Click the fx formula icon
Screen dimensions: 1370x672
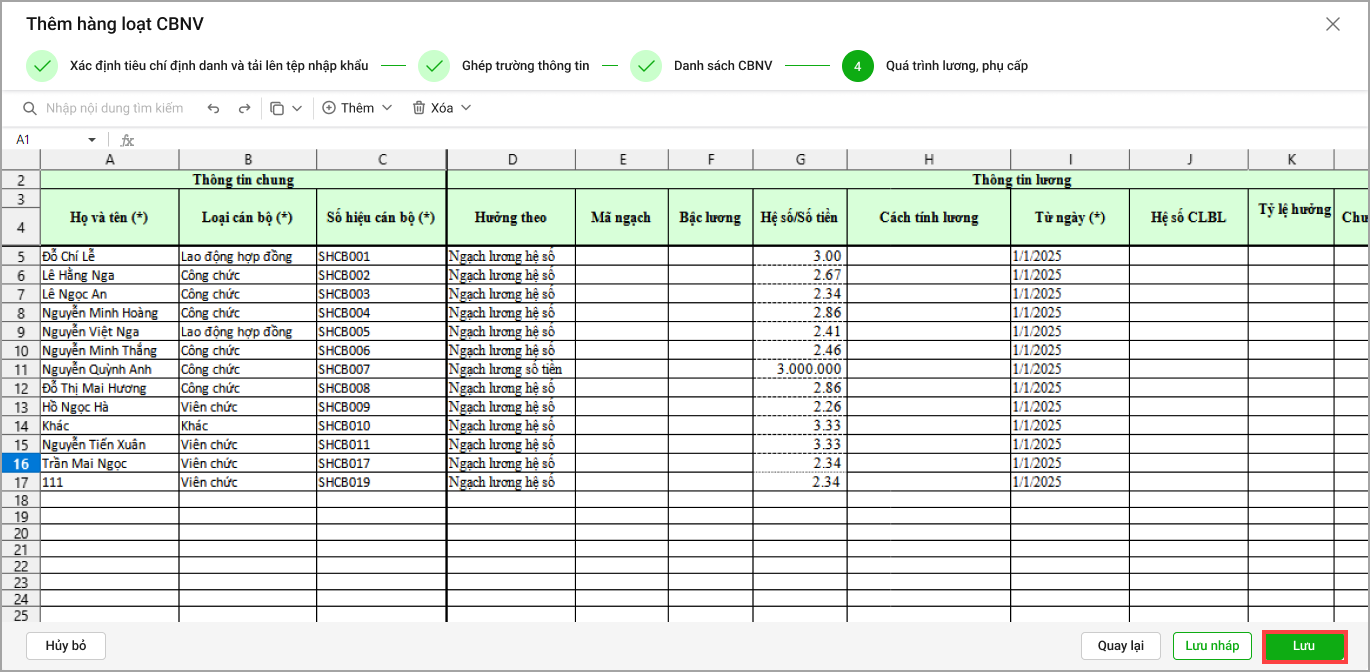[127, 140]
